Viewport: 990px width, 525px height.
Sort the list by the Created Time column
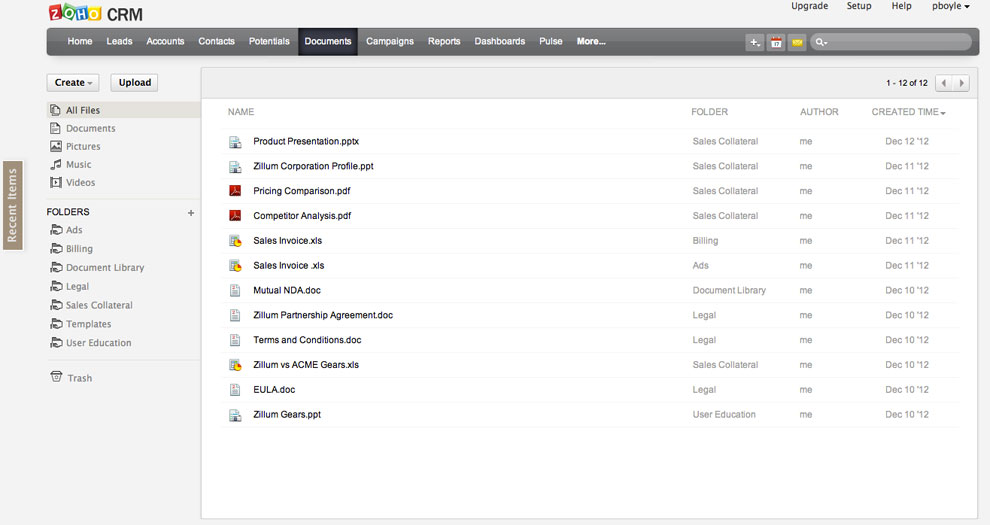coord(908,112)
